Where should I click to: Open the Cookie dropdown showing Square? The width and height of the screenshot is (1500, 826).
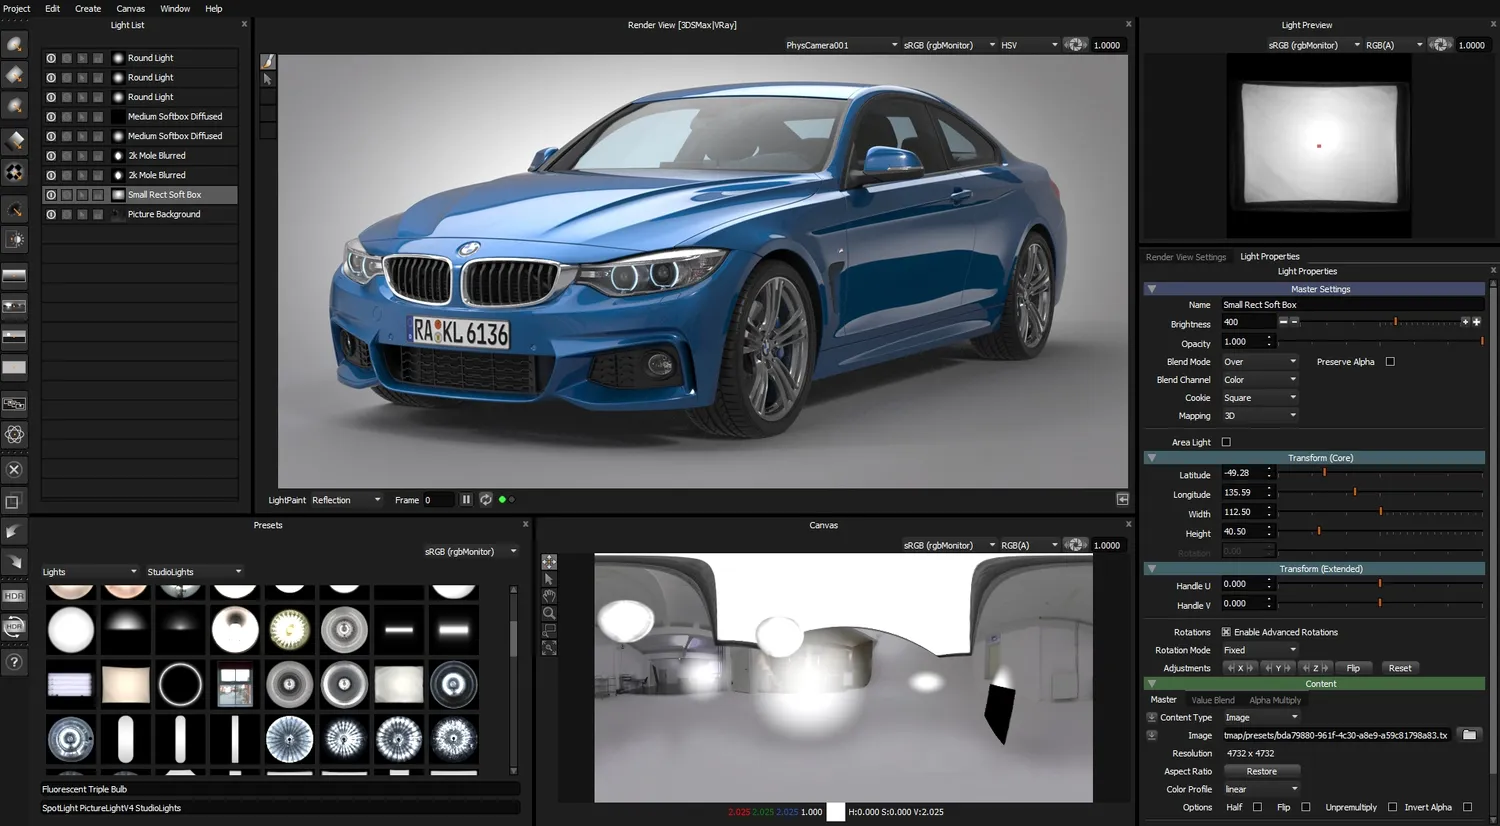tap(1258, 397)
